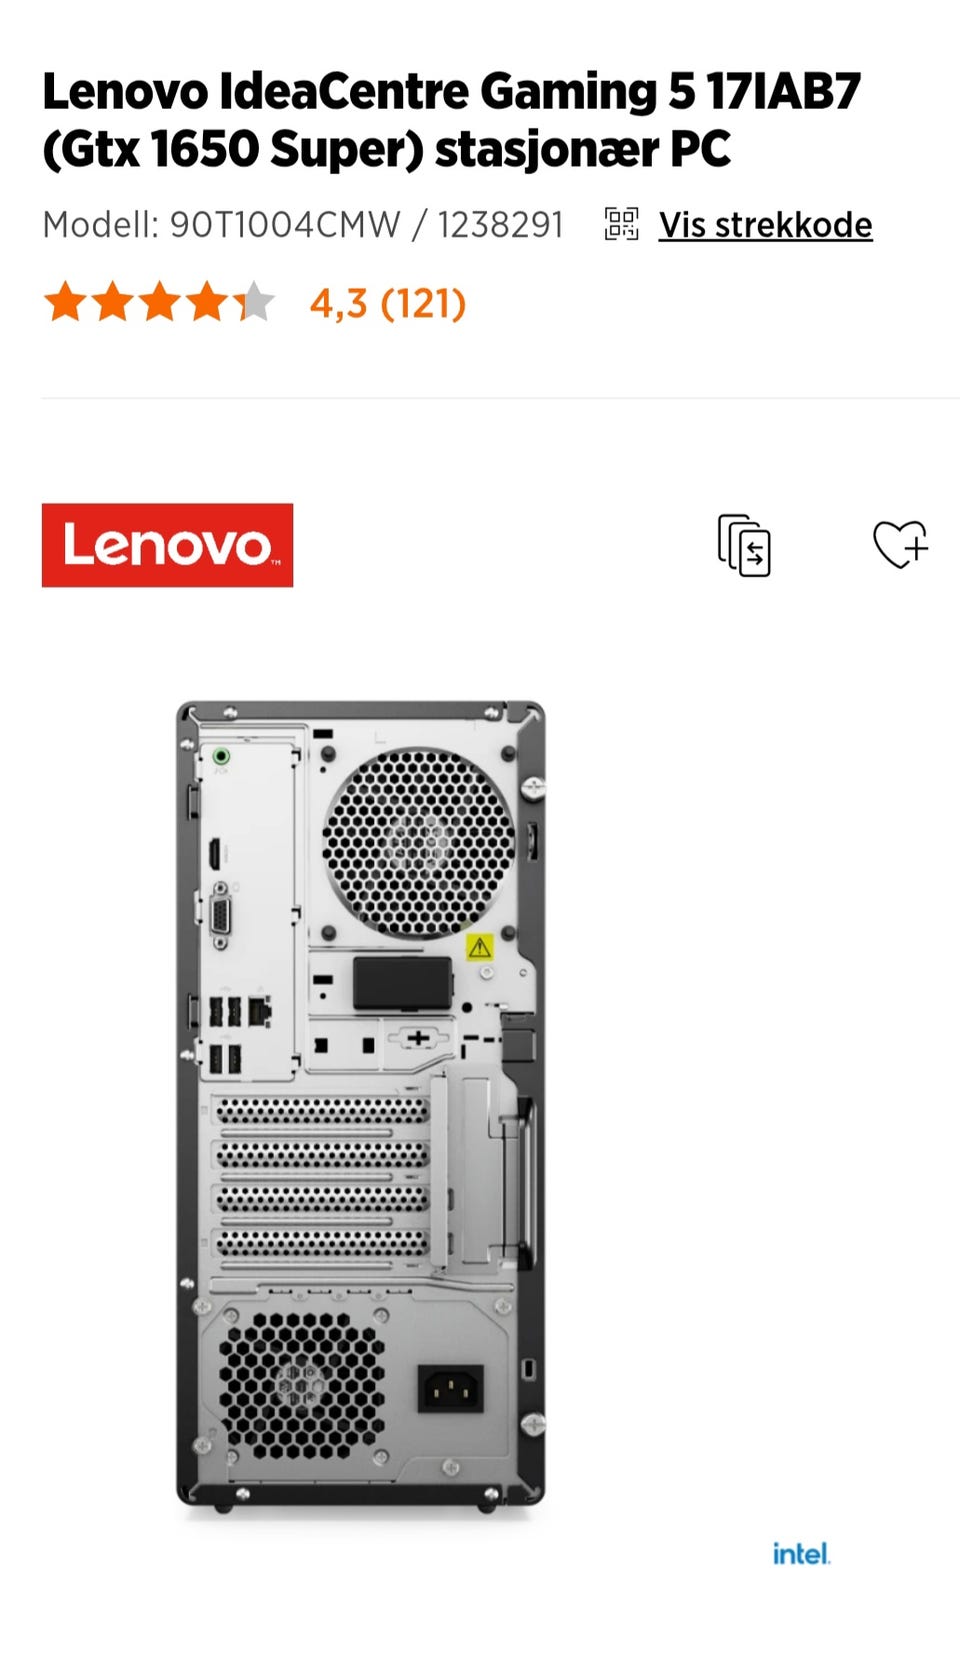
Task: Click the blue Intel logo
Action: pos(801,1553)
